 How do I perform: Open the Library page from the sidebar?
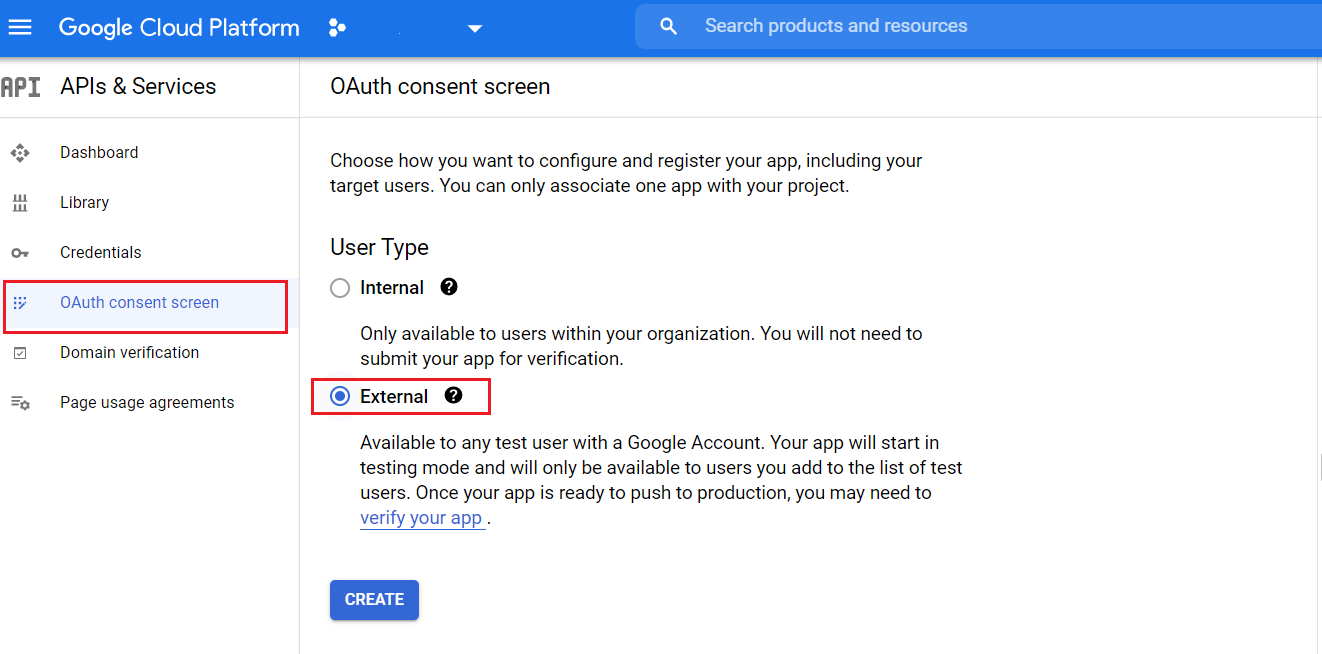click(x=84, y=202)
